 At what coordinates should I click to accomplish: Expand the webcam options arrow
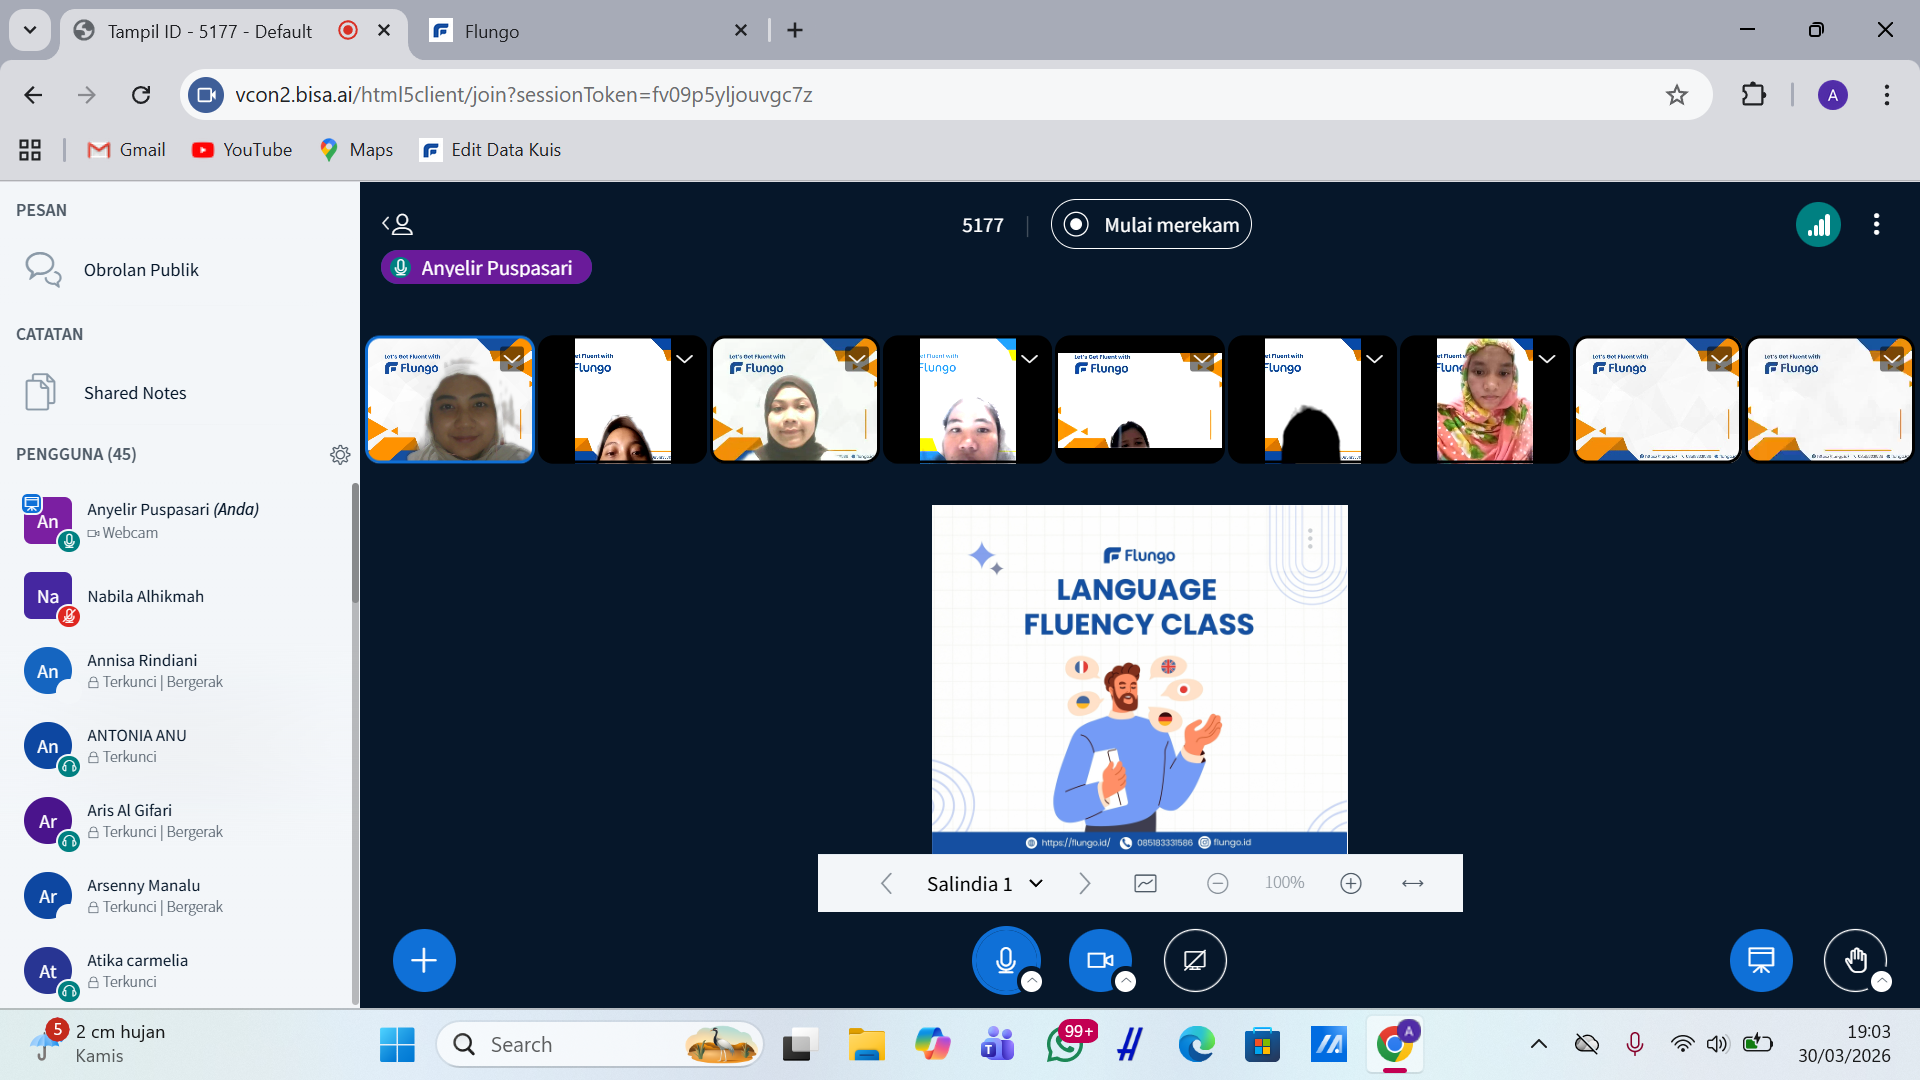click(1126, 982)
